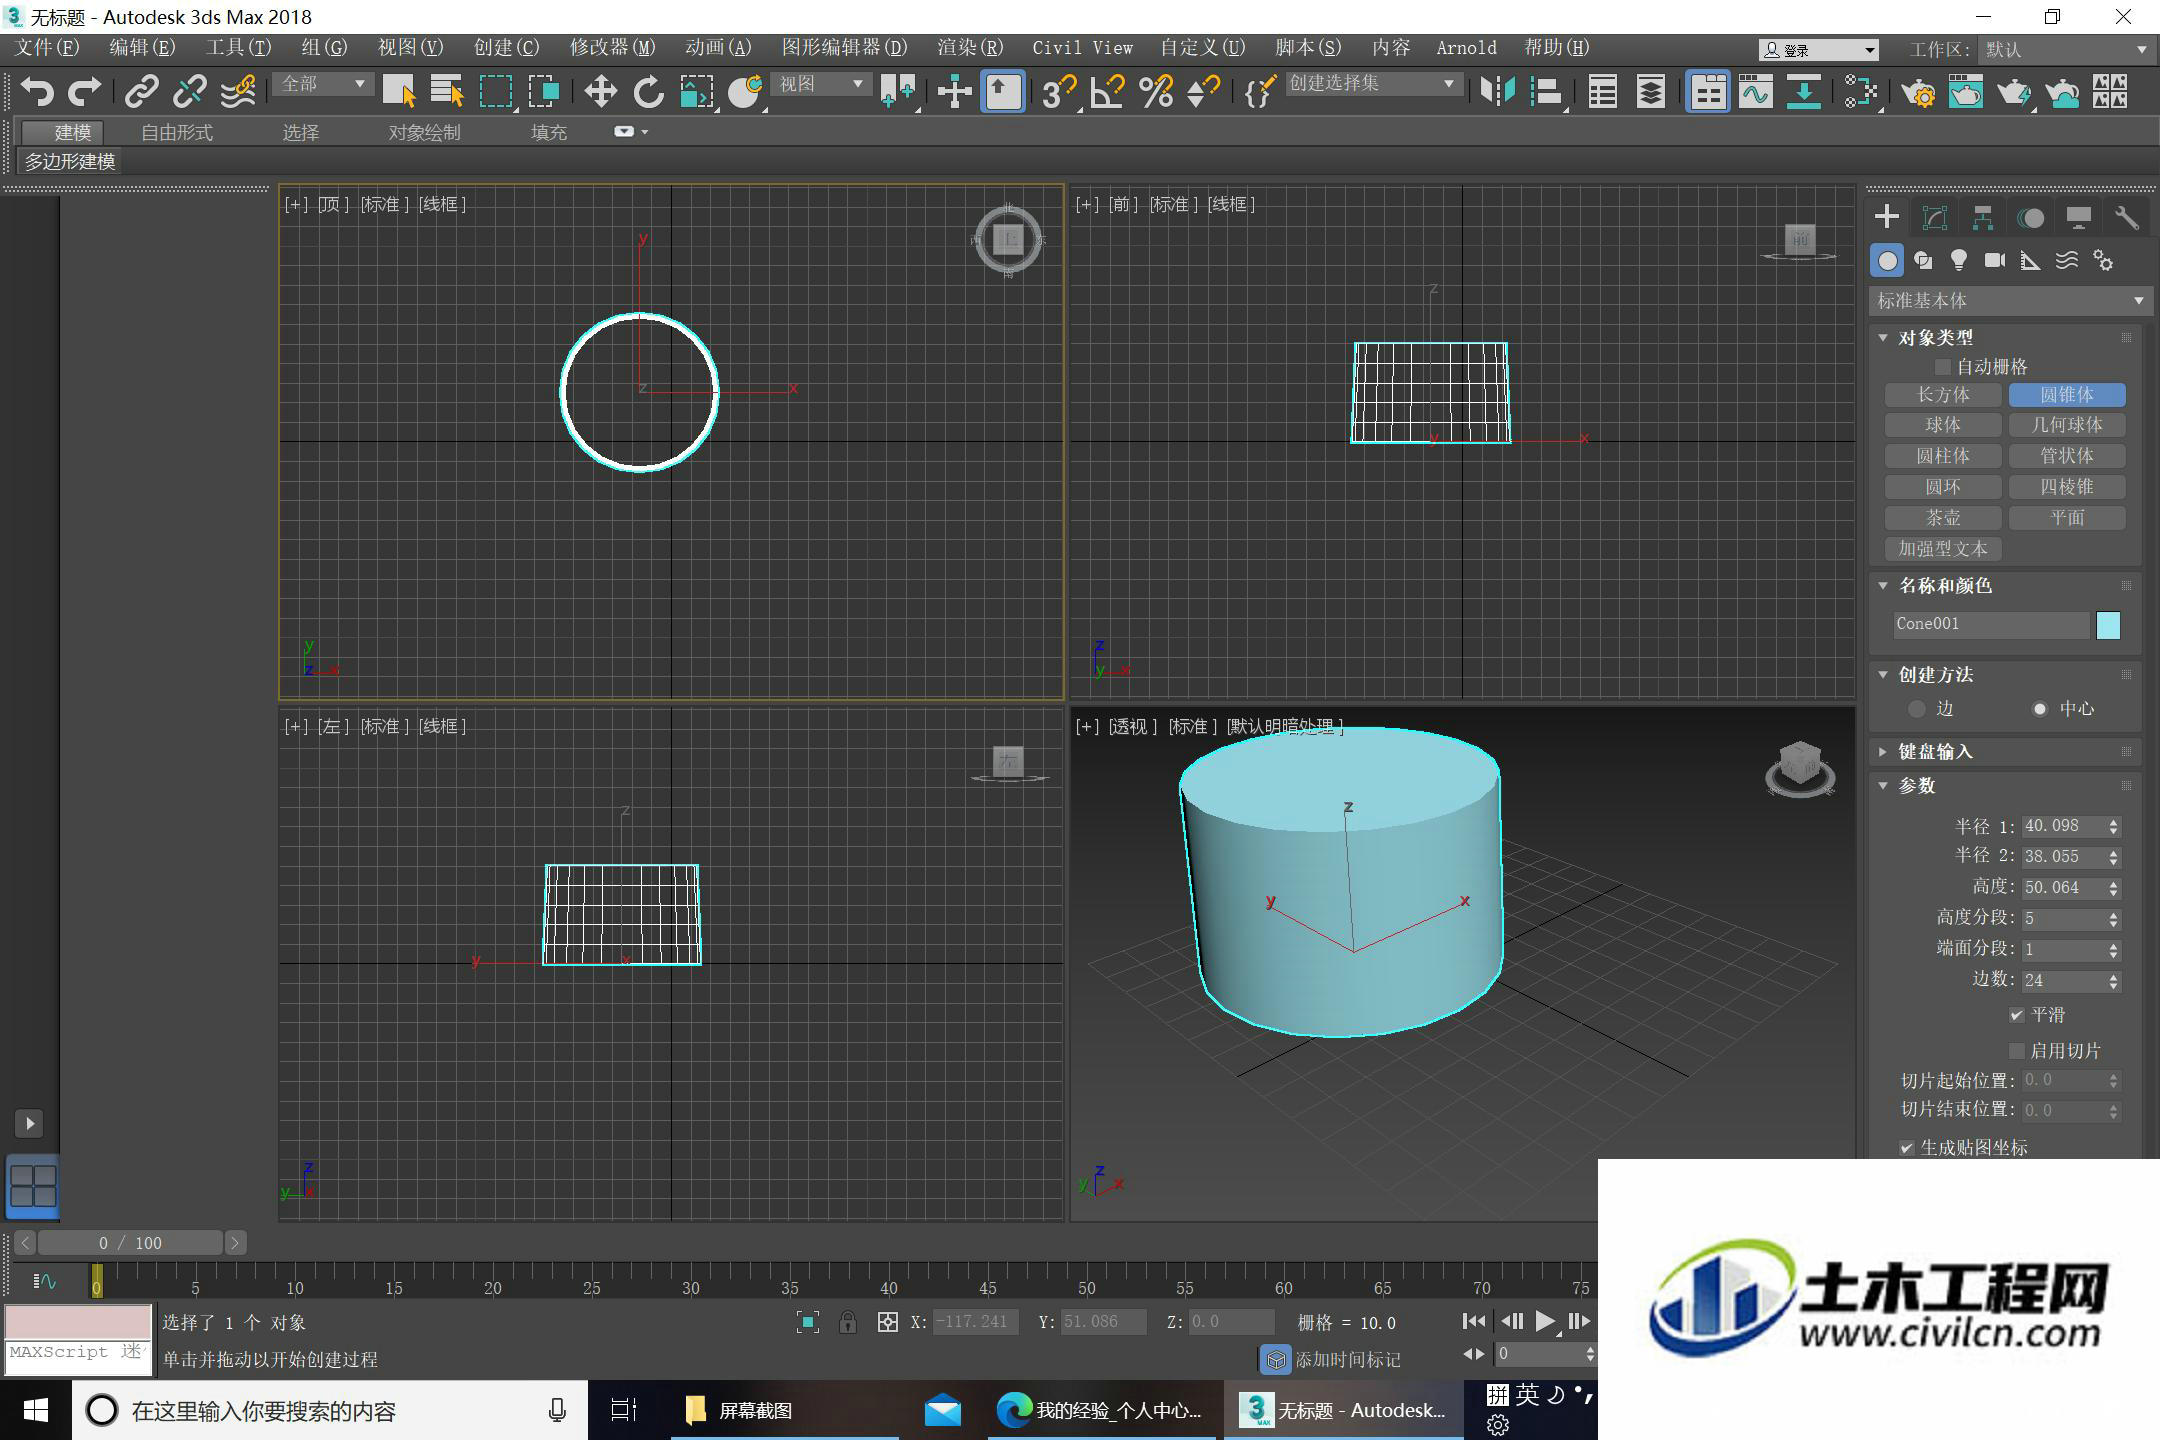The height and width of the screenshot is (1440, 2160).
Task: Open the 视图 reference coordinate dropdown
Action: 821,85
